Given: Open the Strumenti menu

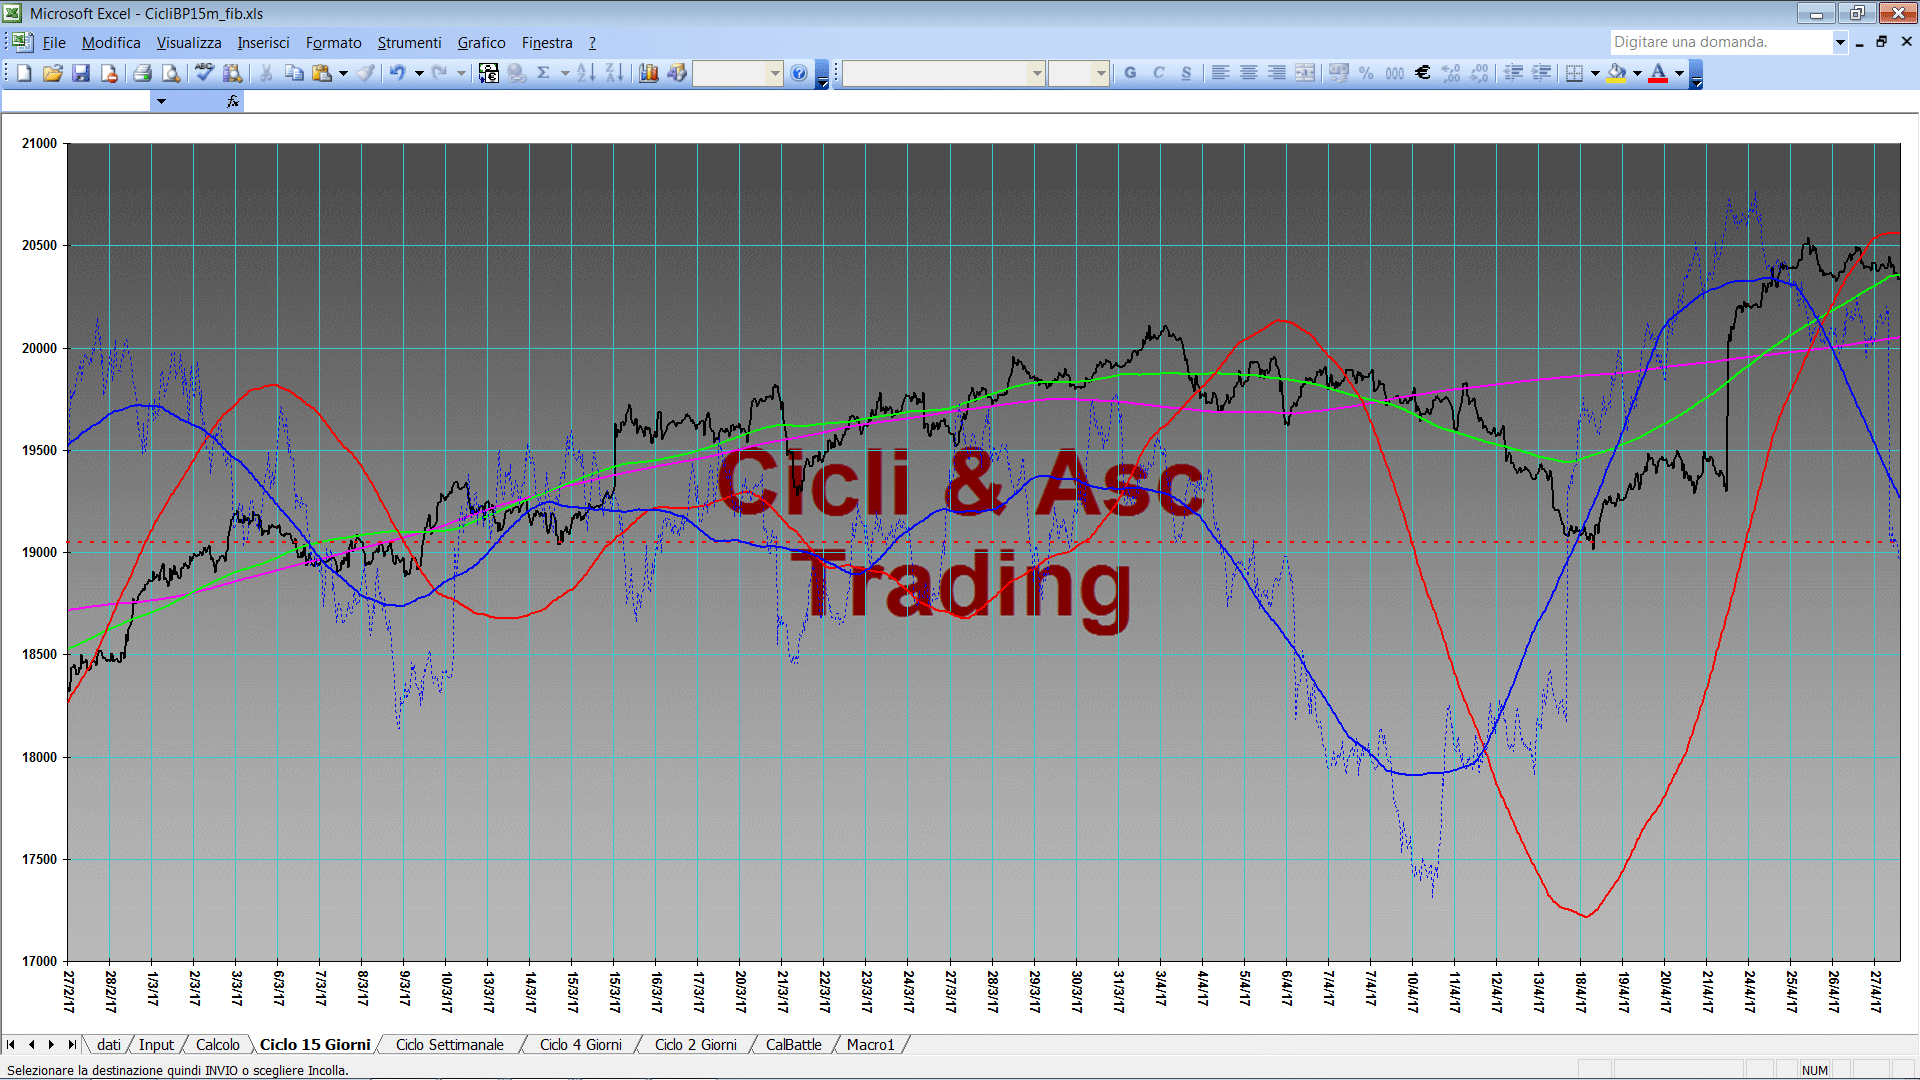Looking at the screenshot, I should tap(409, 42).
